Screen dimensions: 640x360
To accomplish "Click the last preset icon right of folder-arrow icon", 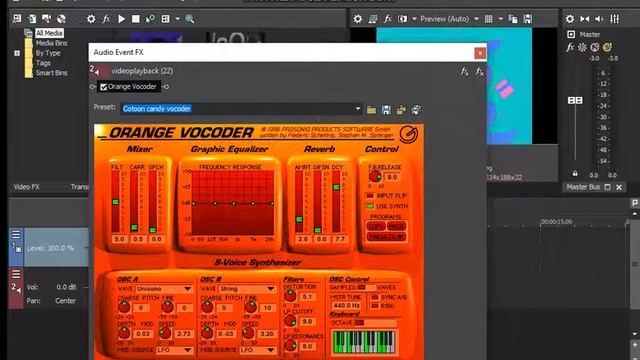I will click(x=416, y=110).
